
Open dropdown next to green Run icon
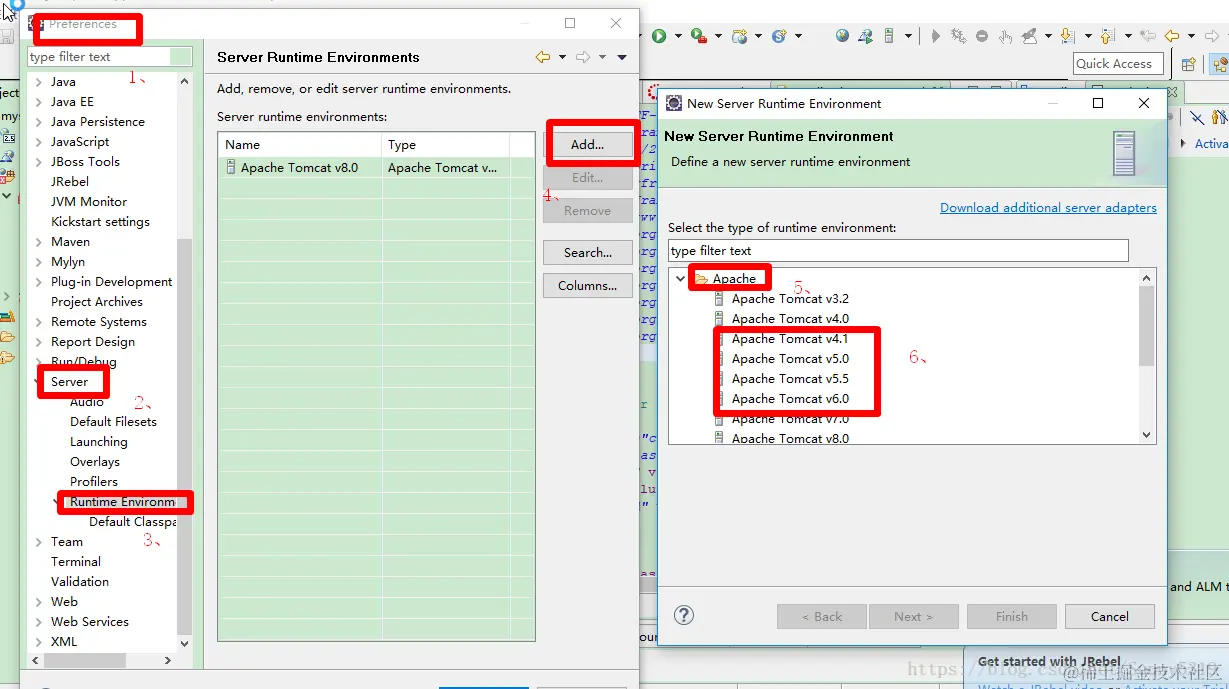[x=677, y=37]
